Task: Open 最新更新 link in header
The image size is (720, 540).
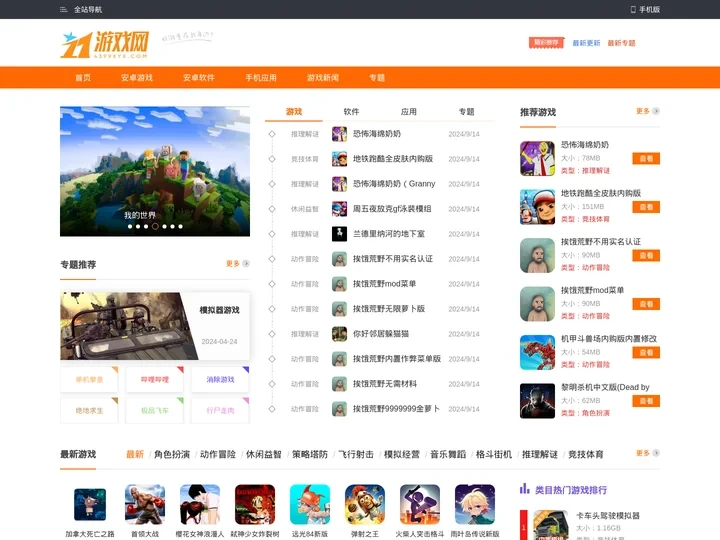Action: pos(586,43)
